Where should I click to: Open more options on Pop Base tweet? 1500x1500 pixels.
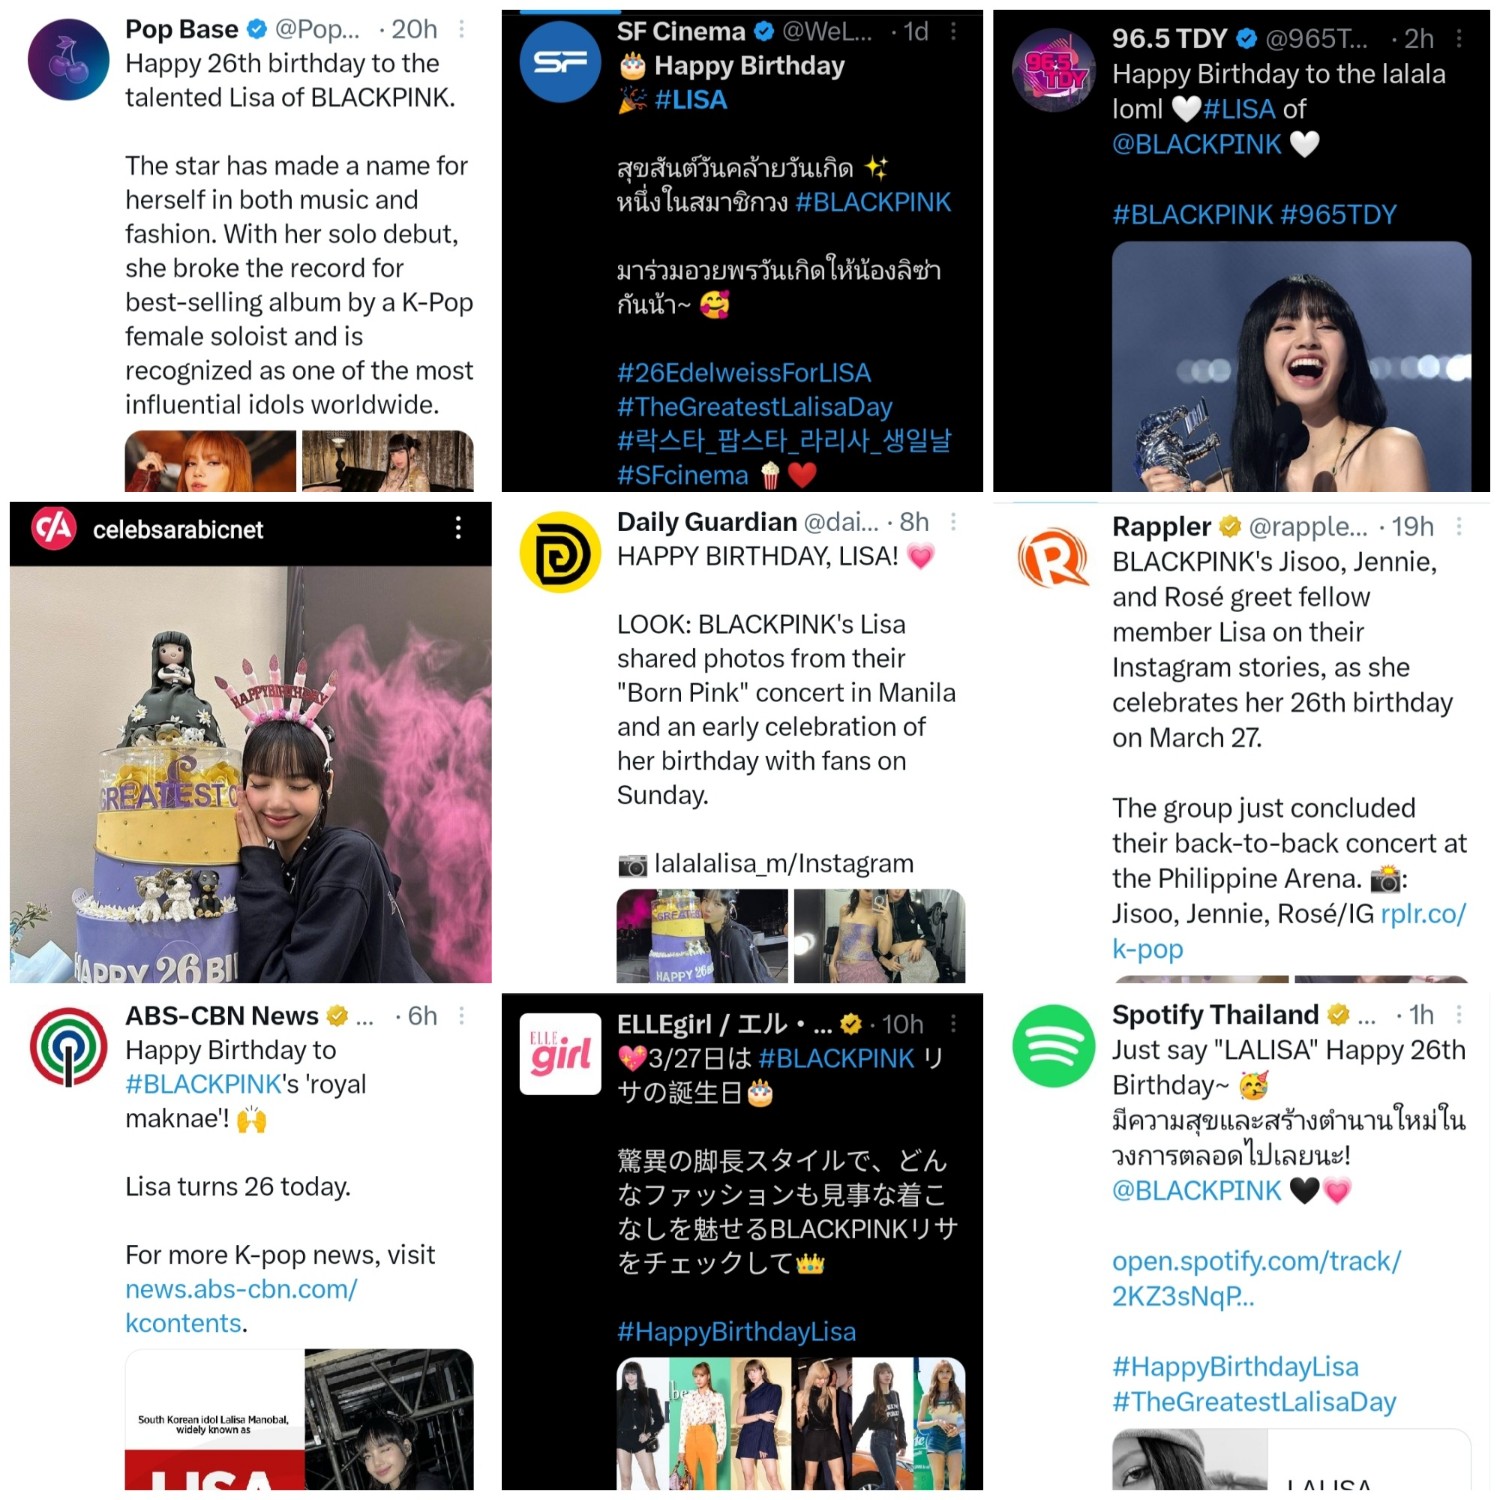point(461,29)
